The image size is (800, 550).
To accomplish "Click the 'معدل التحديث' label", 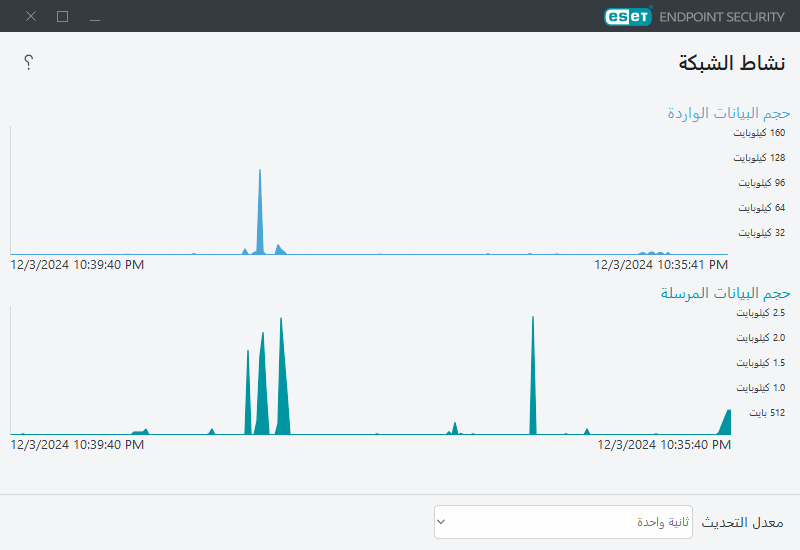I will [x=742, y=522].
